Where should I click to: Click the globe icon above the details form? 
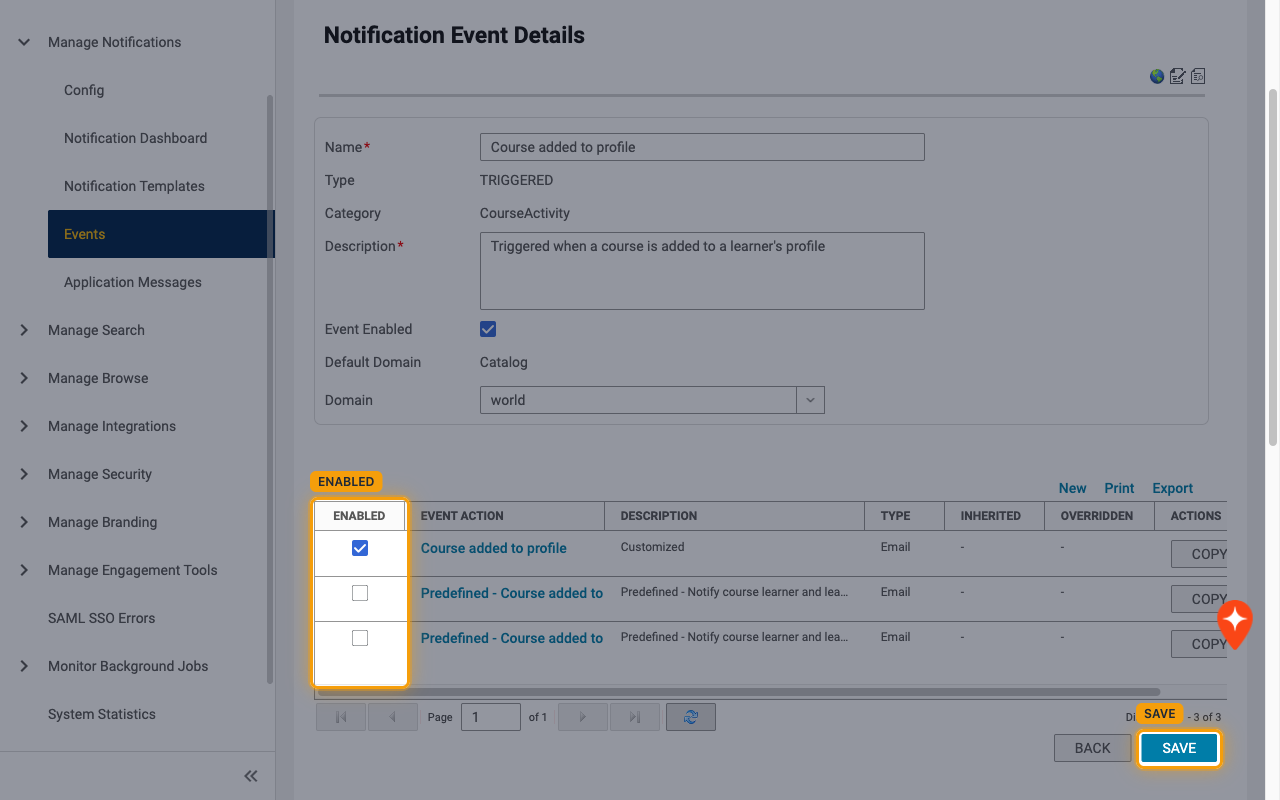click(x=1157, y=76)
